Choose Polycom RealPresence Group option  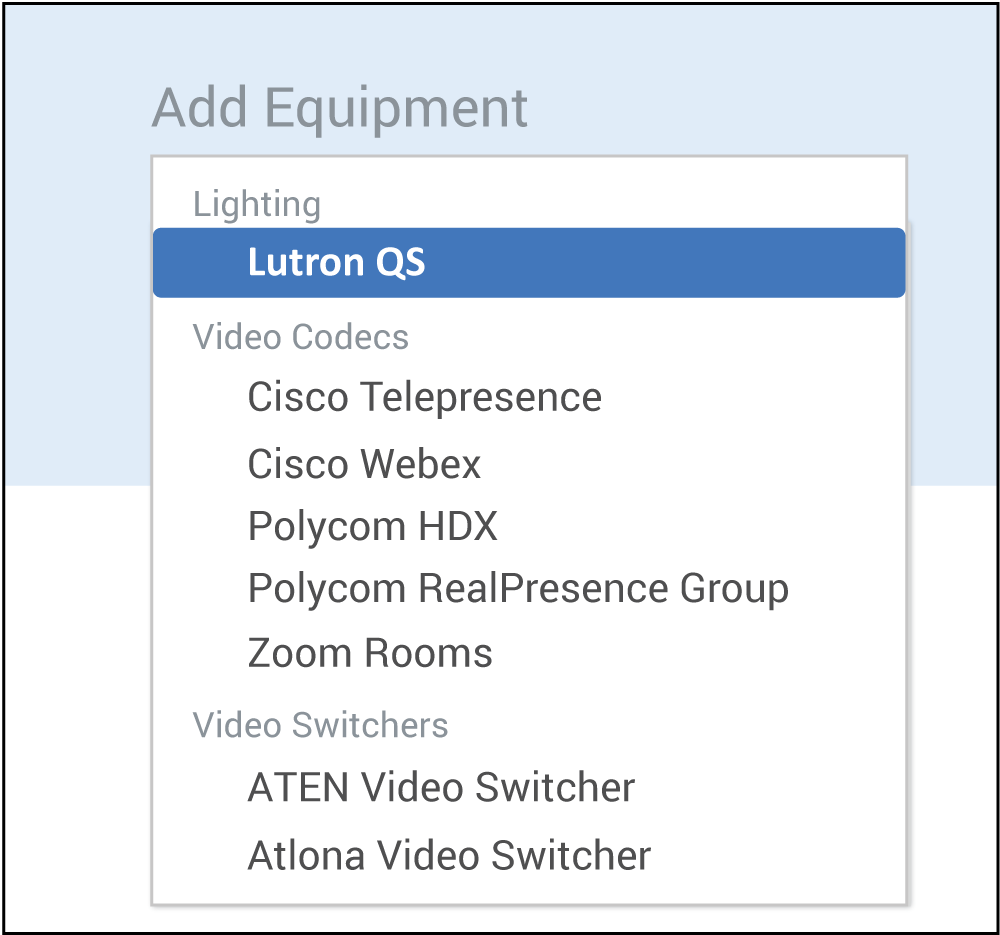[x=518, y=589]
